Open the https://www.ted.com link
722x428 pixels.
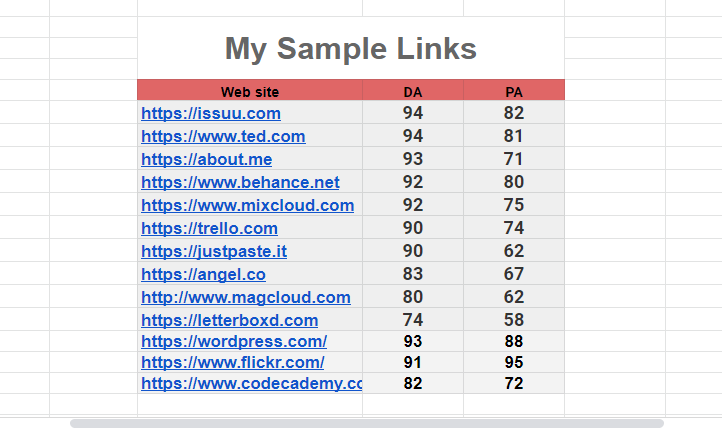tap(223, 137)
